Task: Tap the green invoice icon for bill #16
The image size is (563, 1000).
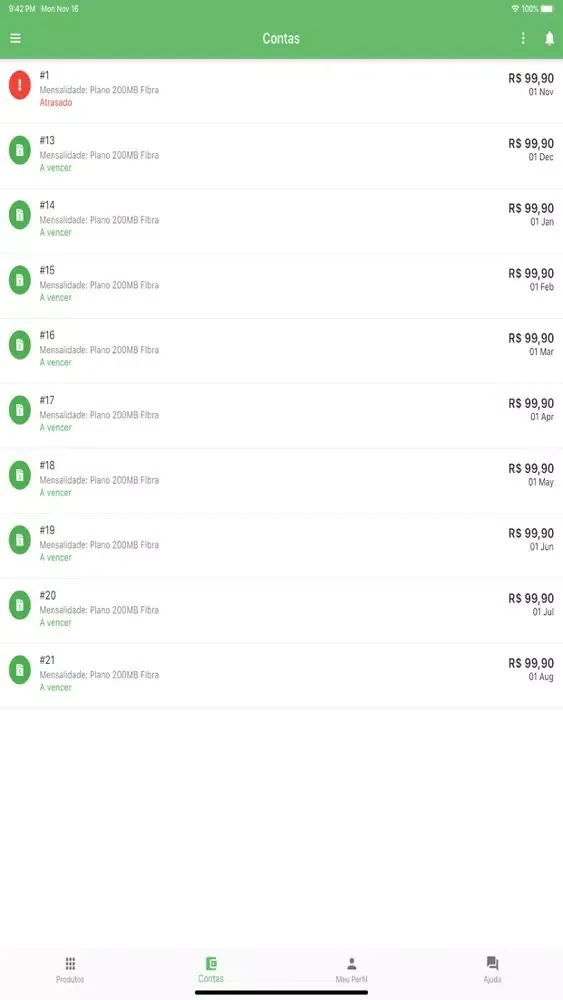Action: [x=20, y=345]
